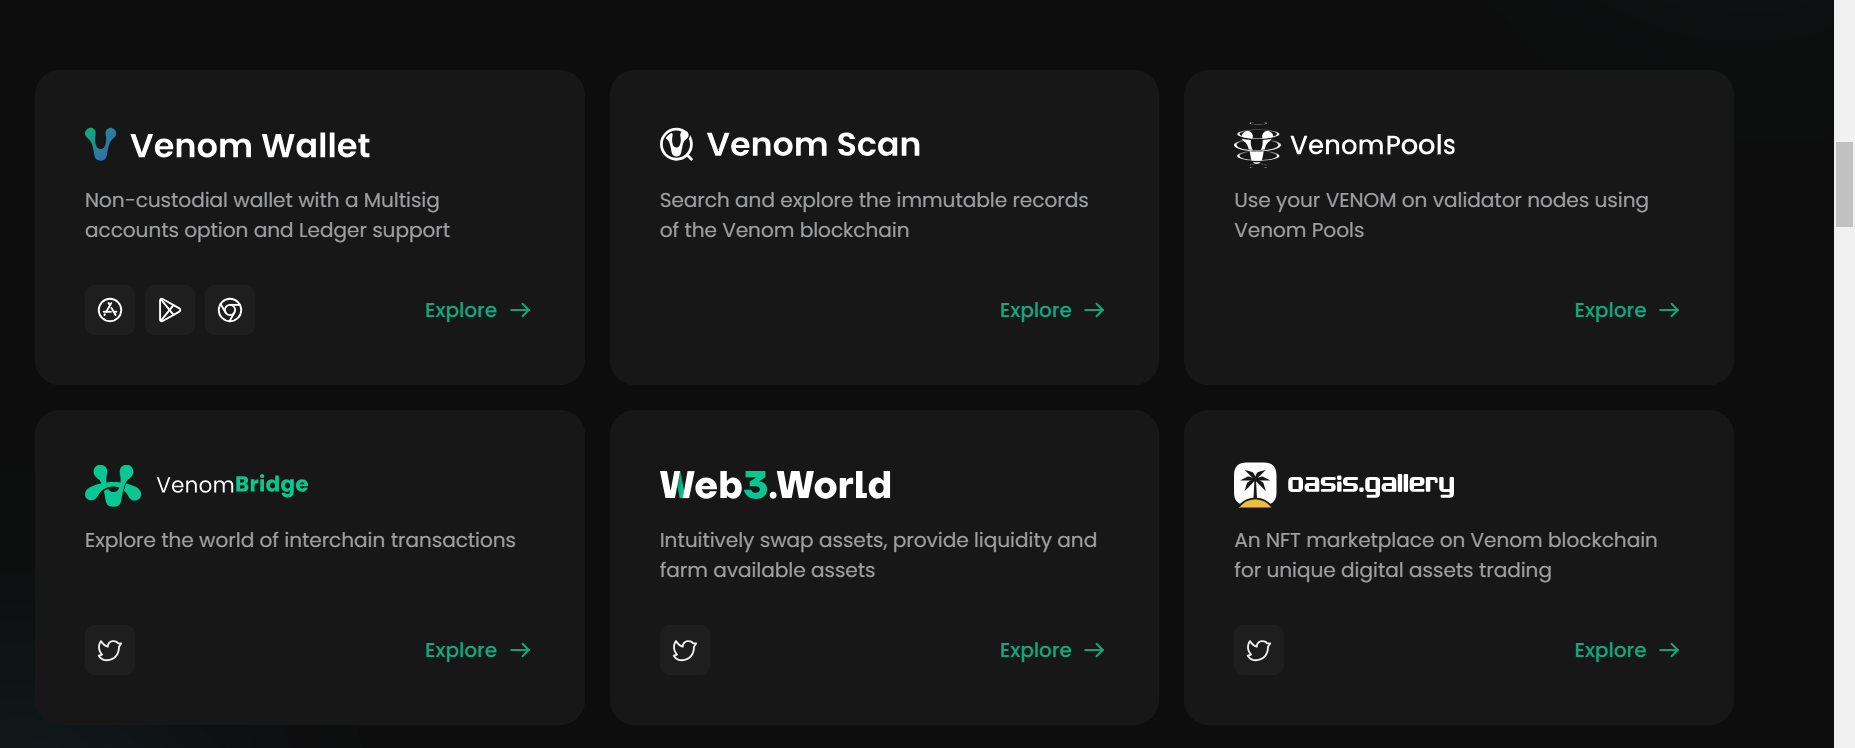1855x748 pixels.
Task: Click the Venom Wallet logo icon
Action: pyautogui.click(x=101, y=145)
